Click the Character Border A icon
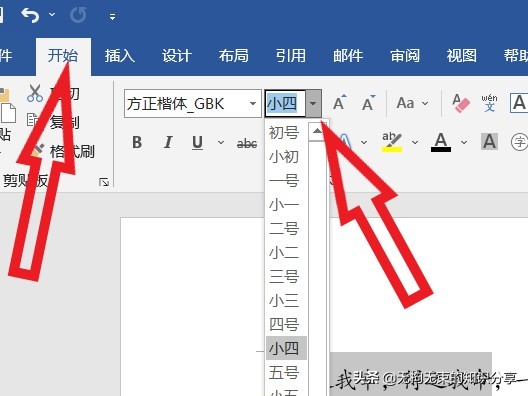 (x=519, y=103)
